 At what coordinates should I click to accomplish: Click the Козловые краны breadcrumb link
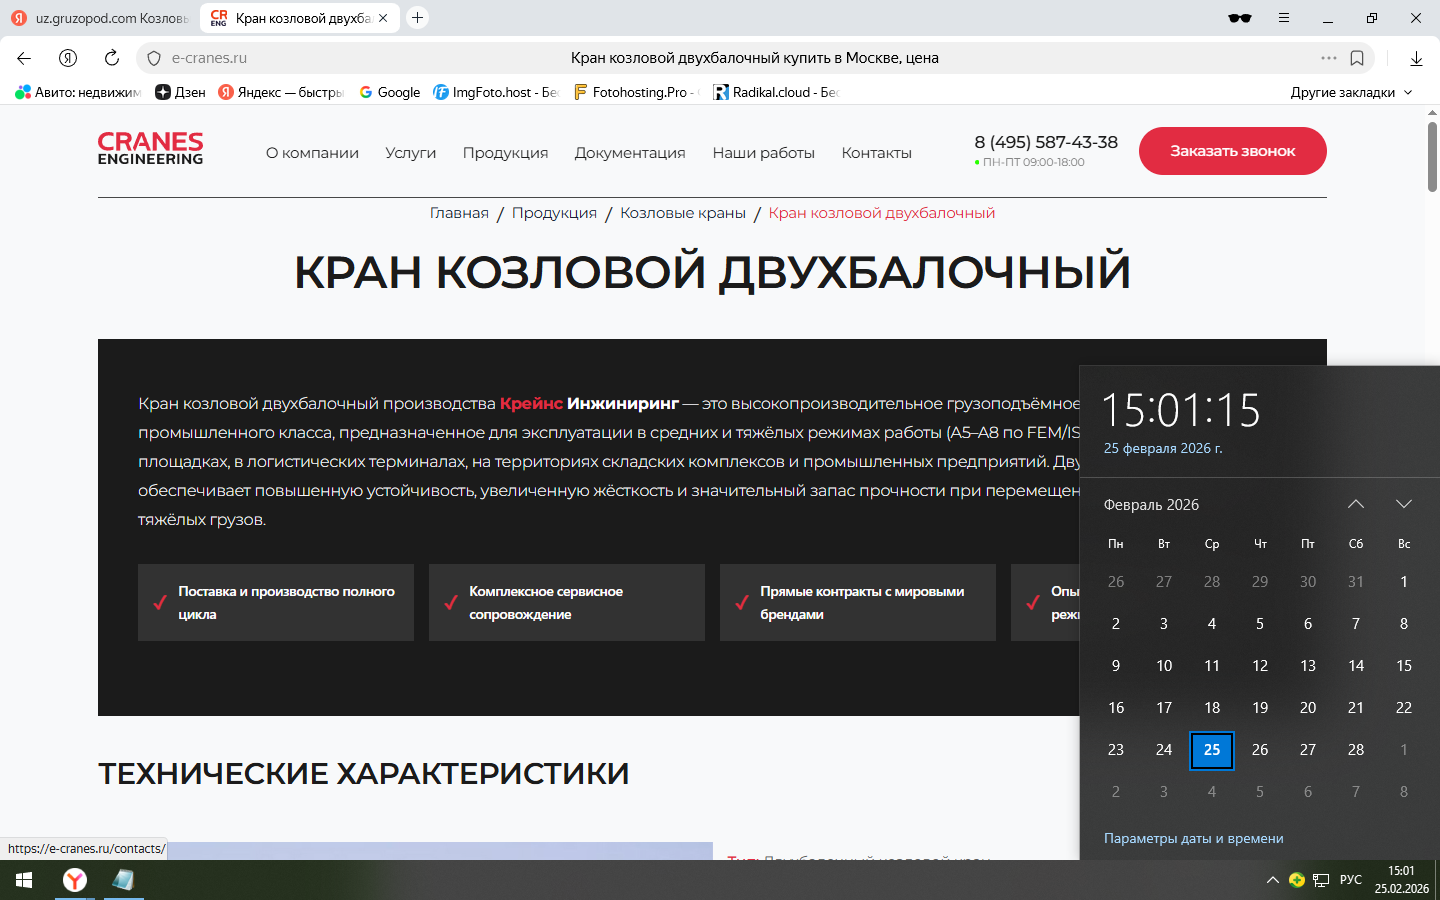683,213
